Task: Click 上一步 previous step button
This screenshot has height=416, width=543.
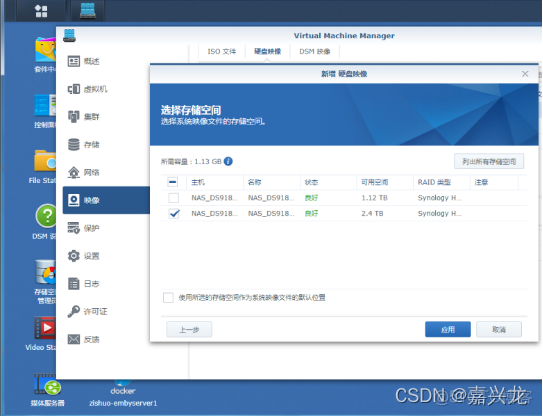Action: pos(189,329)
